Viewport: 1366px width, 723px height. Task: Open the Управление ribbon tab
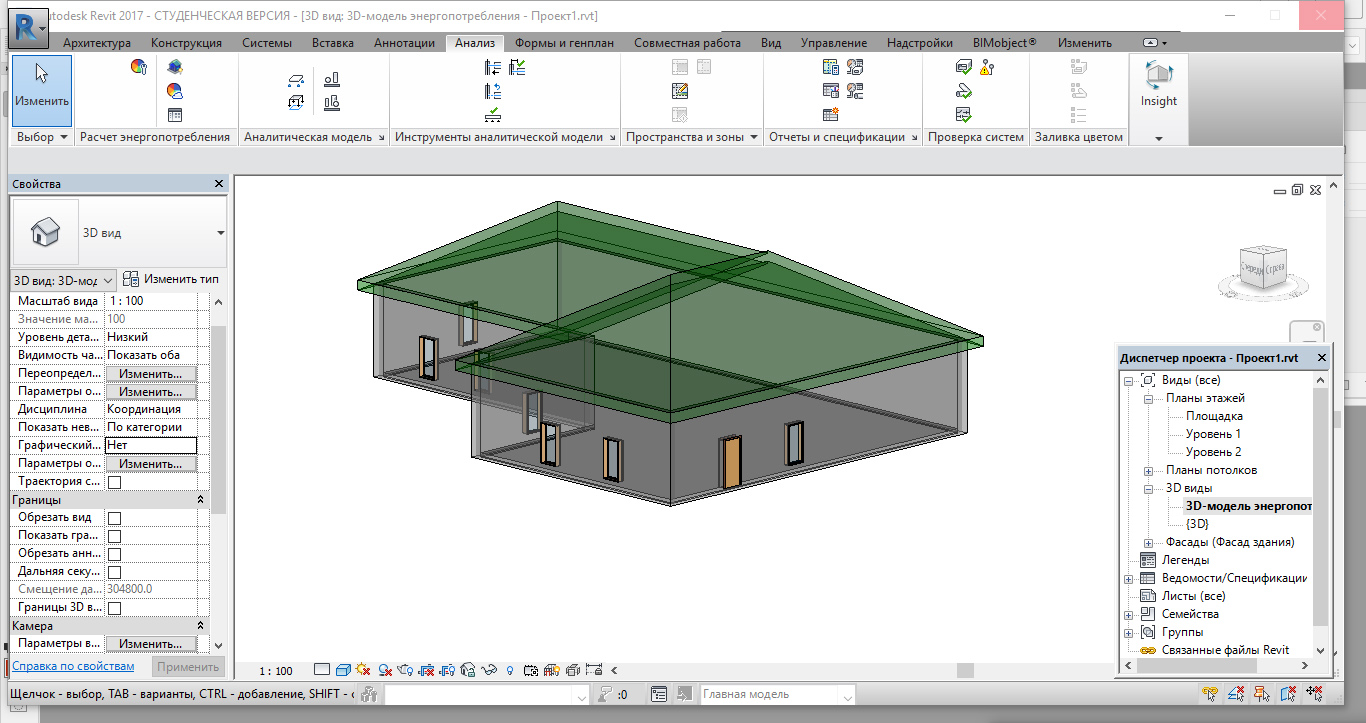pos(833,43)
